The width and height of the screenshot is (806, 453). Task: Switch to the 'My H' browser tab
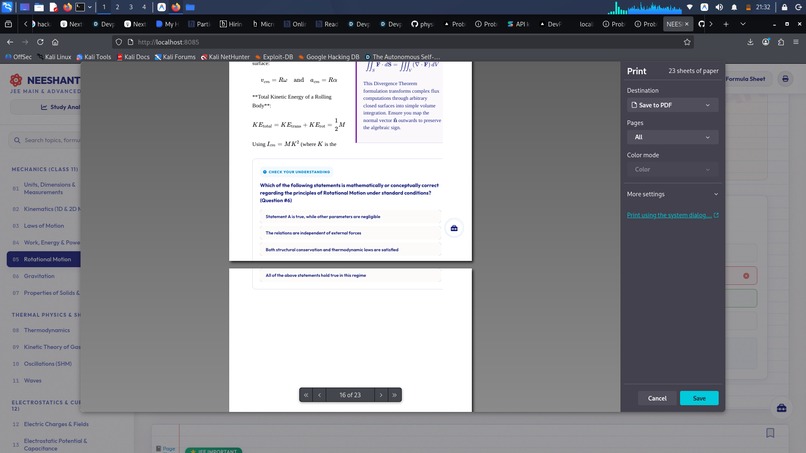pyautogui.click(x=168, y=24)
